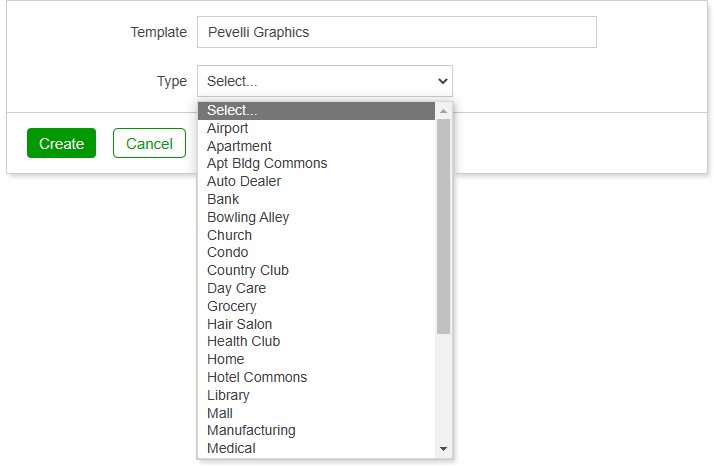The image size is (714, 467).
Task: Click the green Create button
Action: point(61,143)
